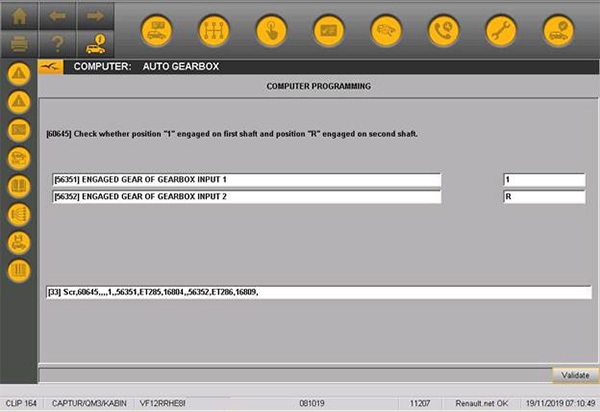This screenshot has width=600, height=412.
Task: Select the wrench repair icon
Action: point(501,31)
